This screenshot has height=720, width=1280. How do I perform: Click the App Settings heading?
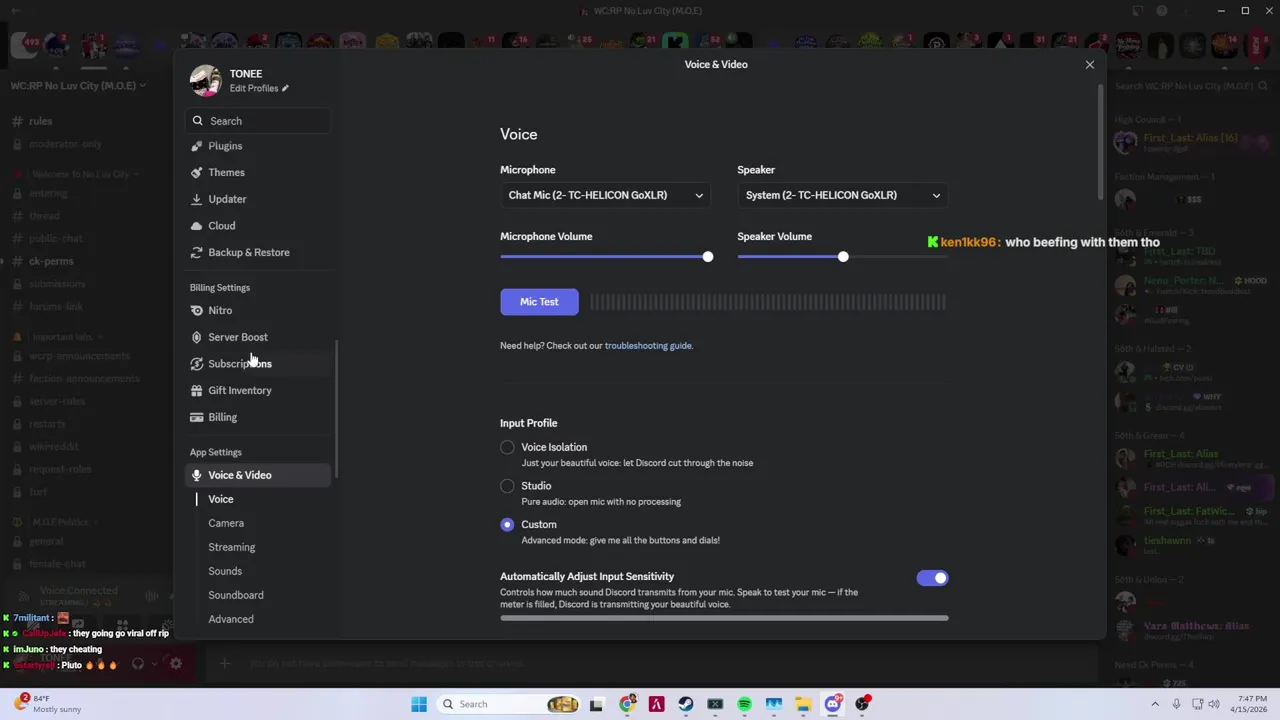216,453
